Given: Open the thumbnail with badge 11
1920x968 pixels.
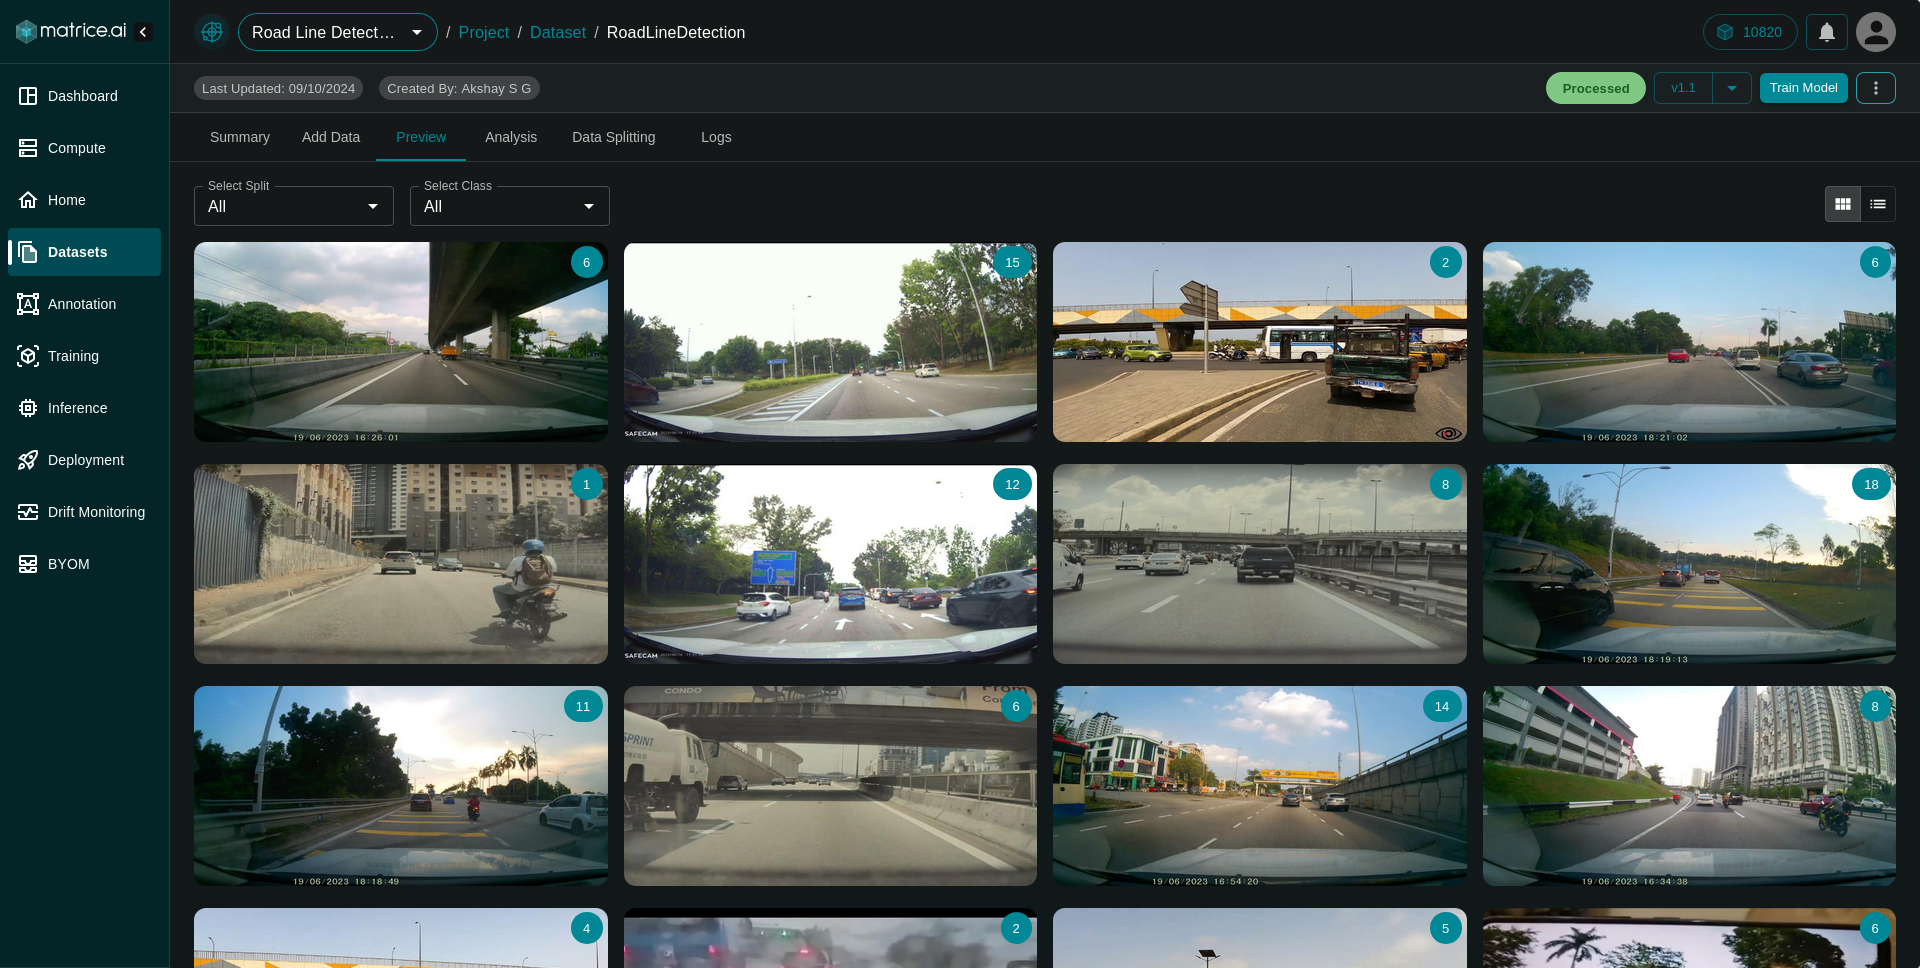Looking at the screenshot, I should (401, 786).
